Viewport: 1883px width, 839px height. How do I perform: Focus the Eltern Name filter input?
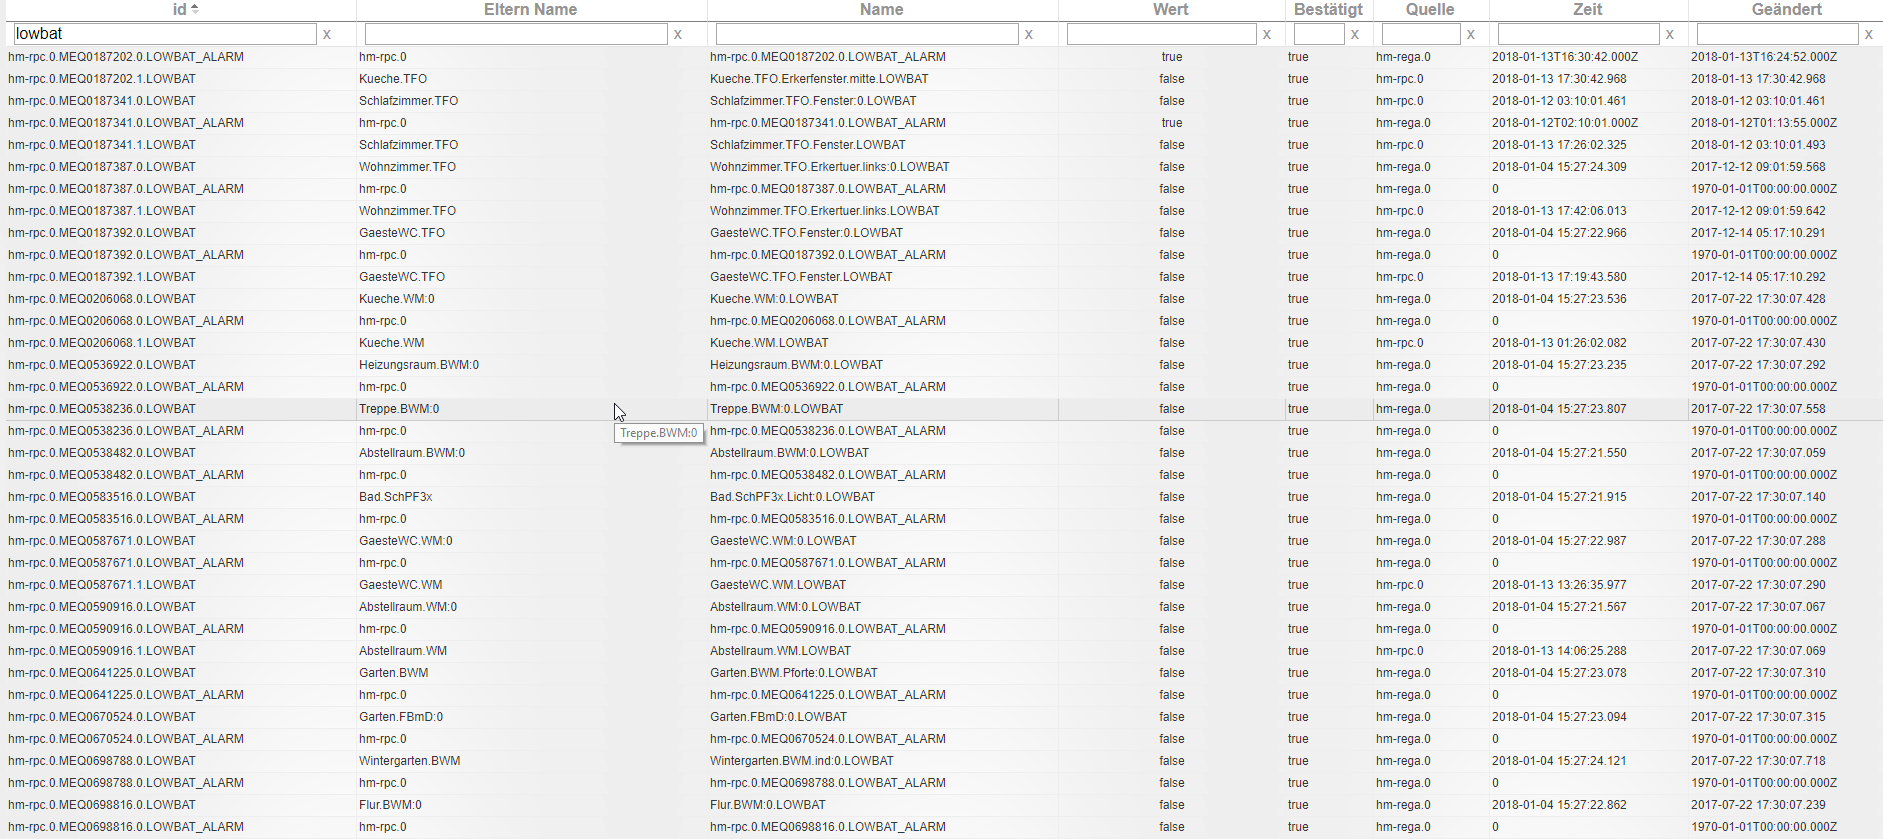tap(516, 34)
